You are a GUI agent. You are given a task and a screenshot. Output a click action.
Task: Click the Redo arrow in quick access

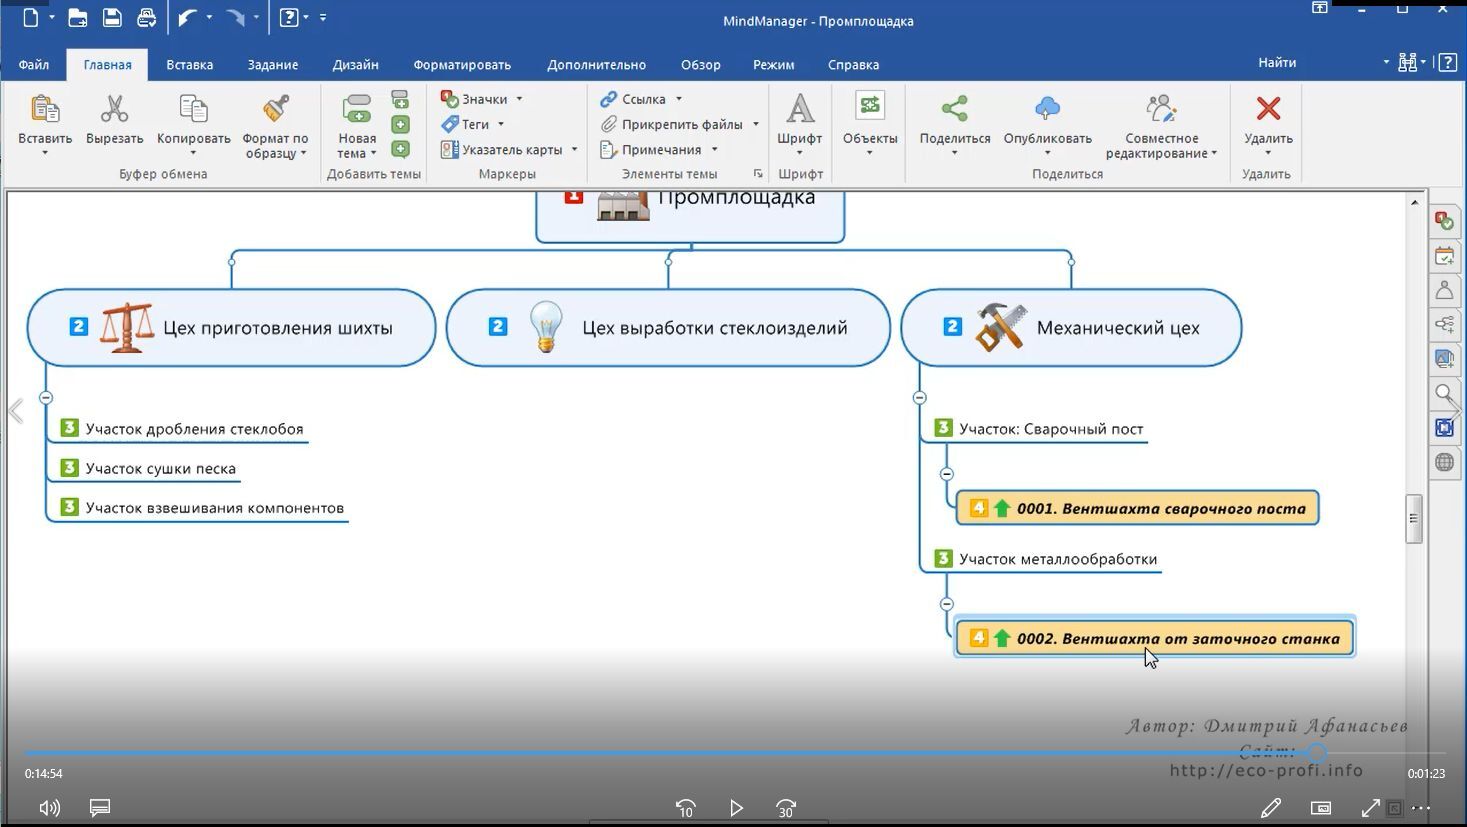coord(235,17)
